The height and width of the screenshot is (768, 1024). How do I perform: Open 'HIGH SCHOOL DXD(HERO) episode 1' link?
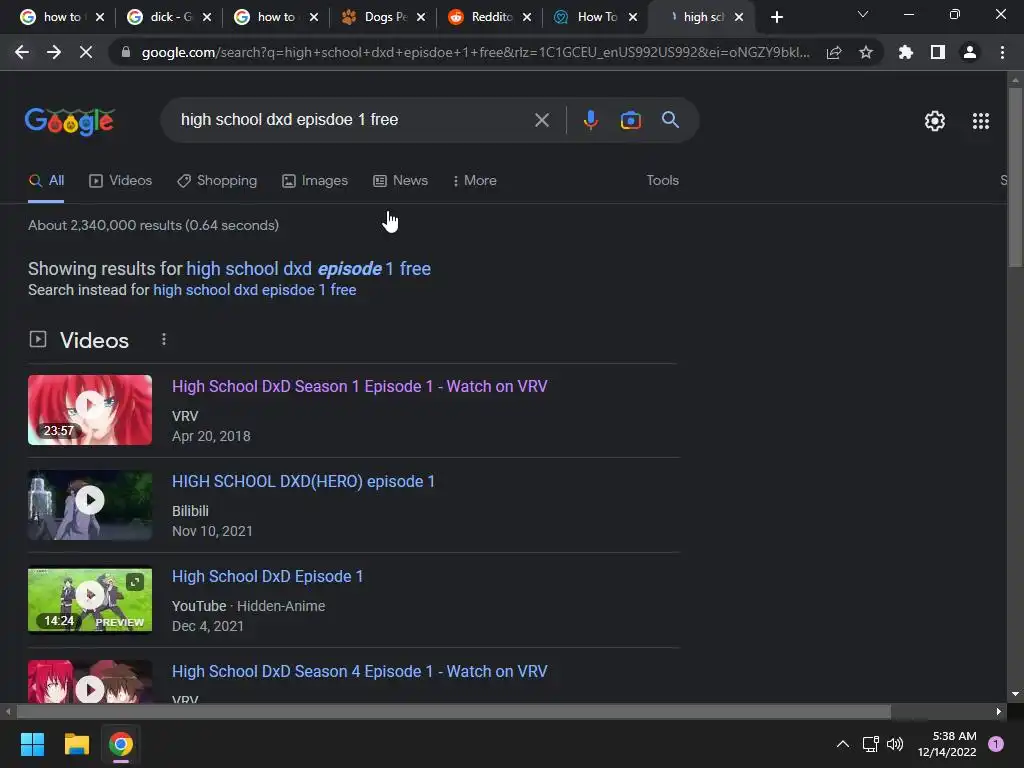(x=303, y=482)
